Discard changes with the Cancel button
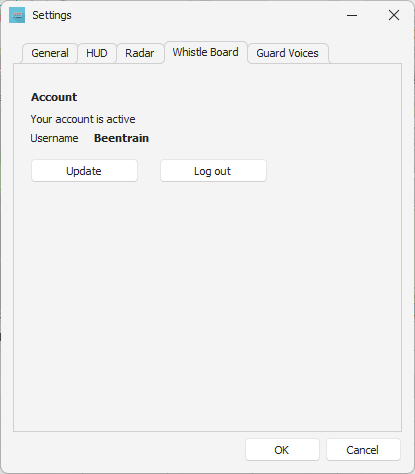 click(363, 450)
